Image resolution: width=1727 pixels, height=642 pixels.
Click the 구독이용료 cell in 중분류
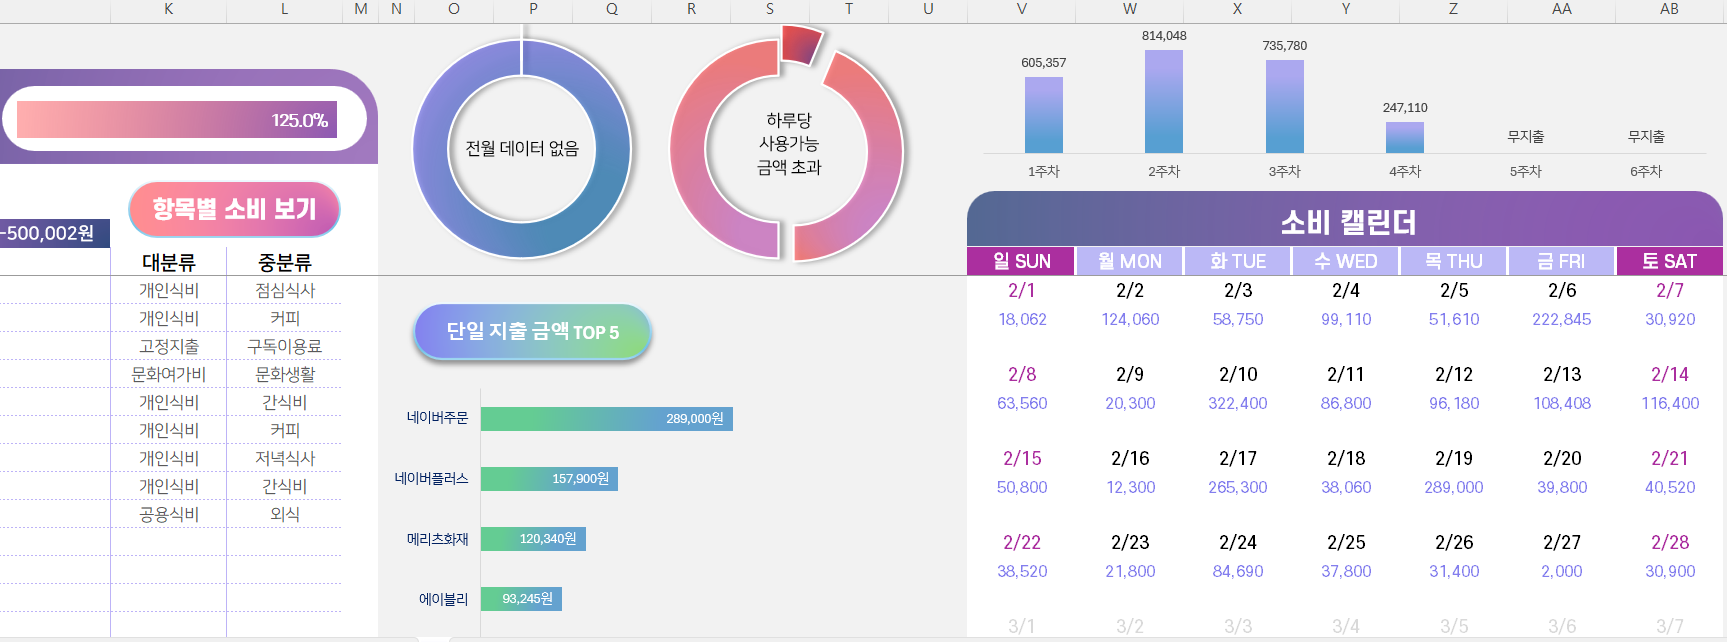(x=285, y=346)
